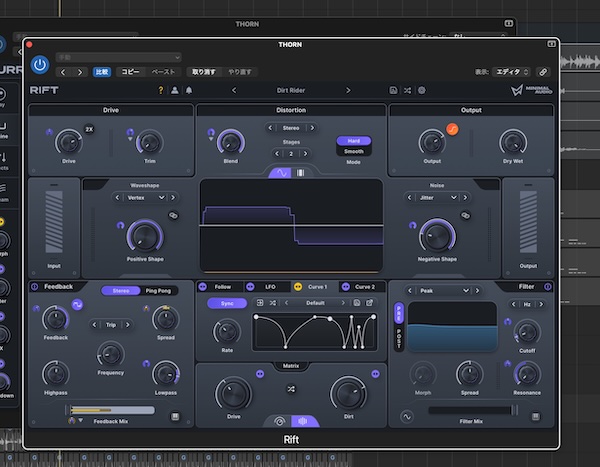Image resolution: width=600 pixels, height=467 pixels.
Task: Click the Dirt Rider preset name
Action: point(291,90)
